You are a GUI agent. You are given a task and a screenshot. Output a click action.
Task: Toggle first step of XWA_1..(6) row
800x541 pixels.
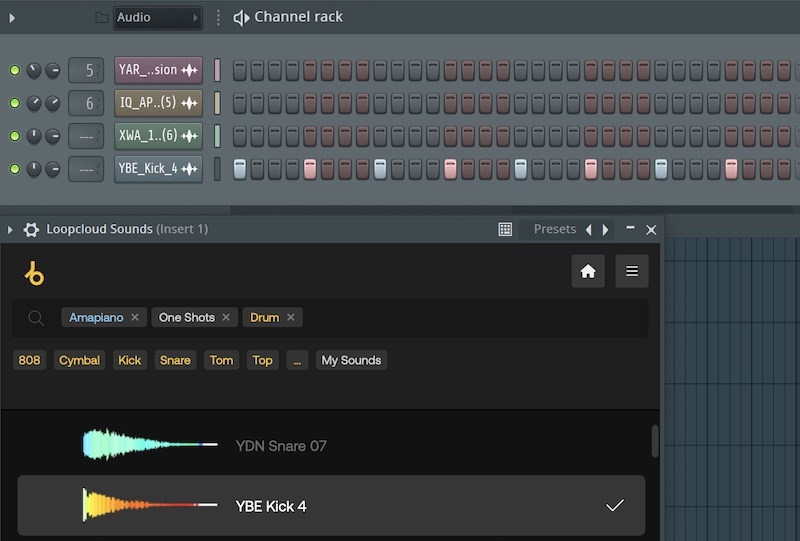coord(239,136)
